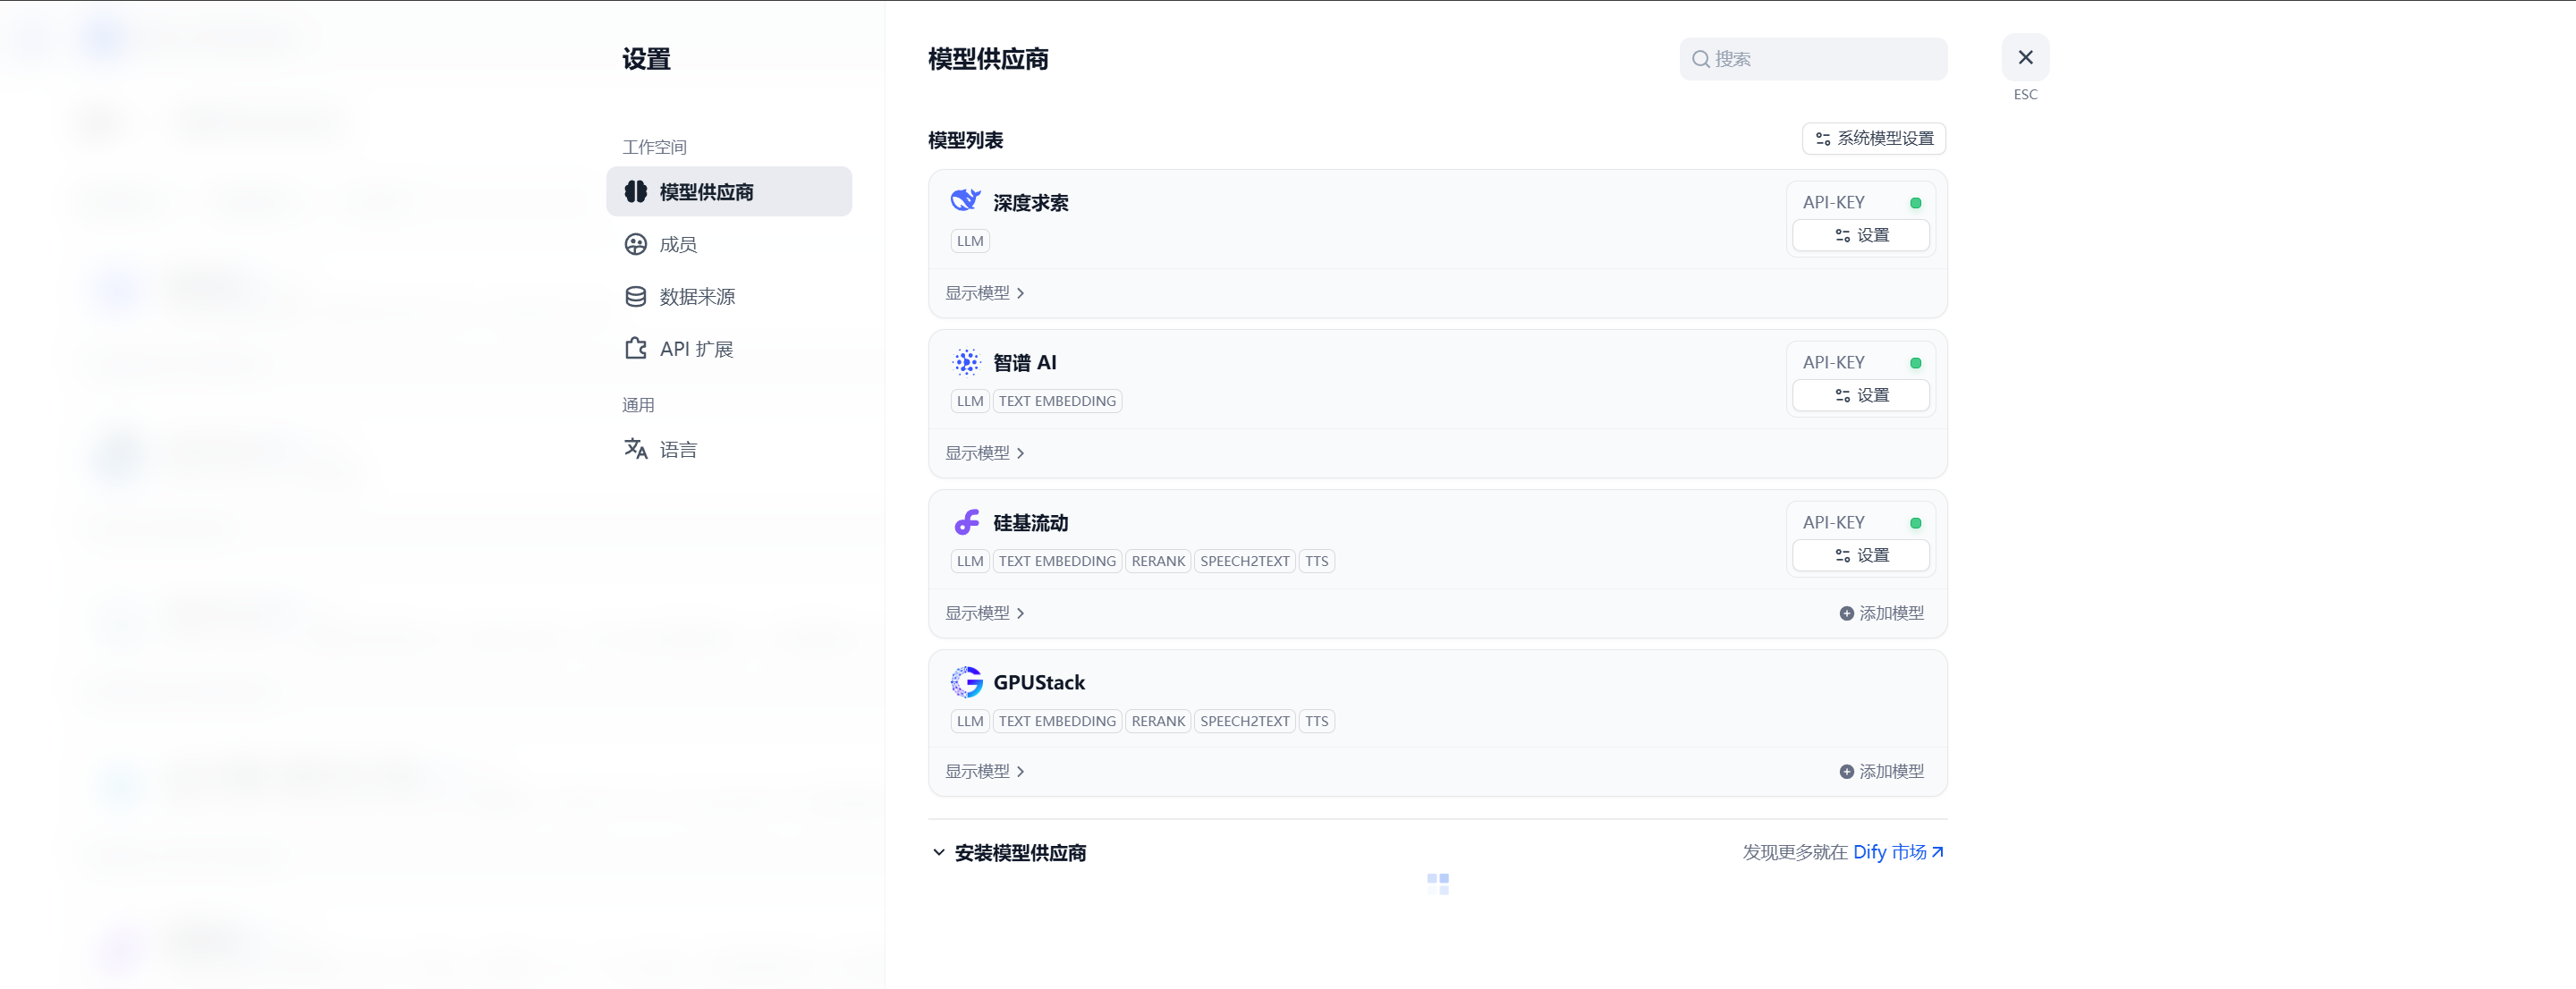Click the 硅基流动 logo icon

pyautogui.click(x=966, y=522)
